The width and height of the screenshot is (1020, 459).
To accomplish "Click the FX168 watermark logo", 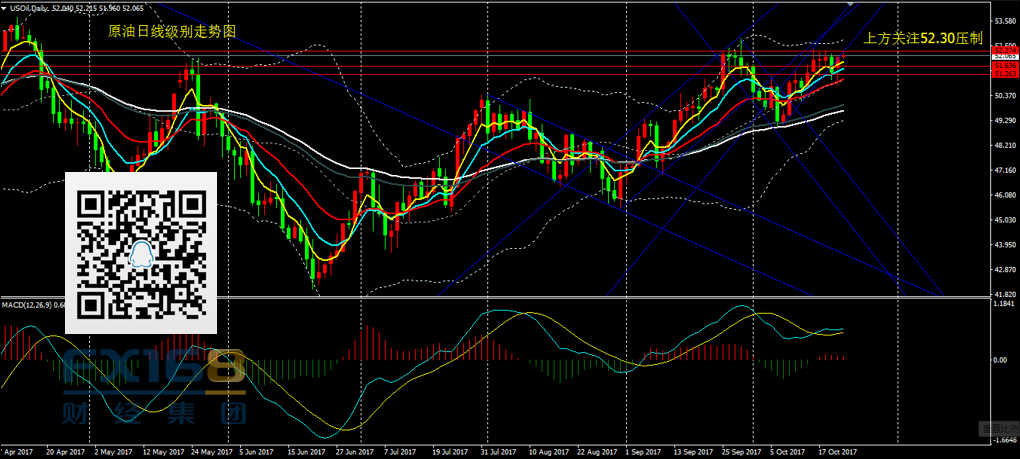I will 155,370.
